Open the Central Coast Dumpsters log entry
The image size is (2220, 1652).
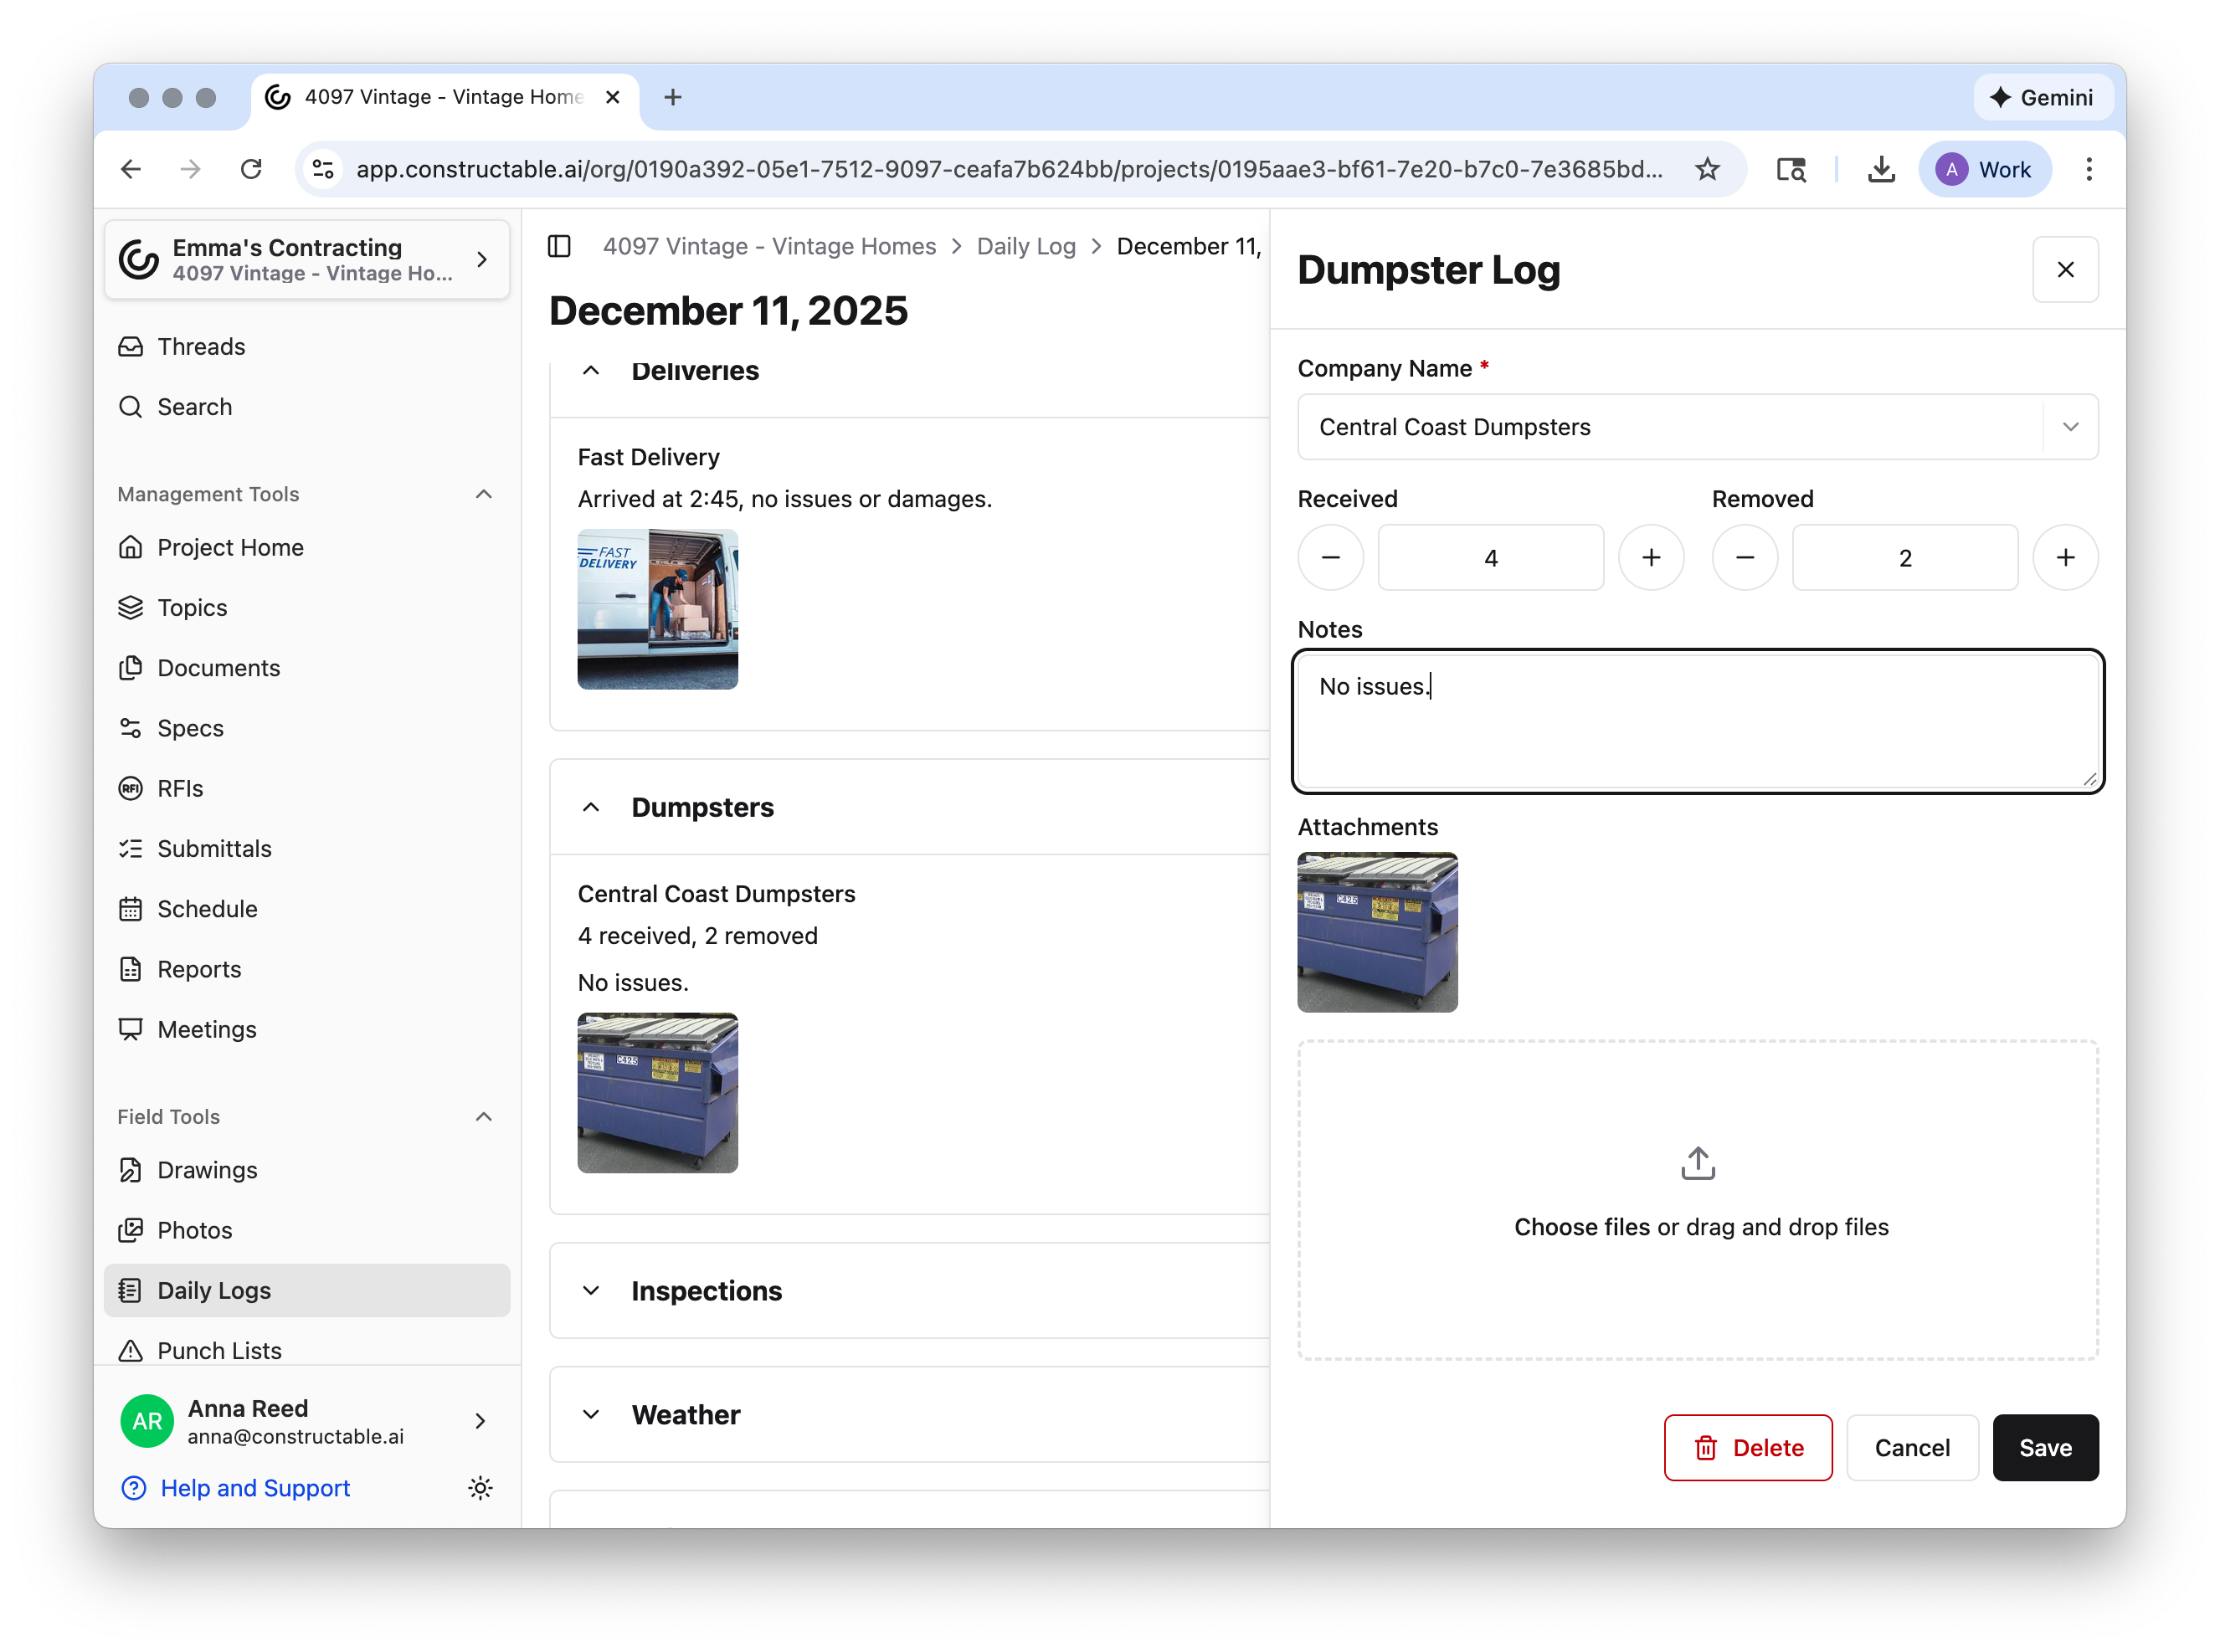[x=716, y=894]
